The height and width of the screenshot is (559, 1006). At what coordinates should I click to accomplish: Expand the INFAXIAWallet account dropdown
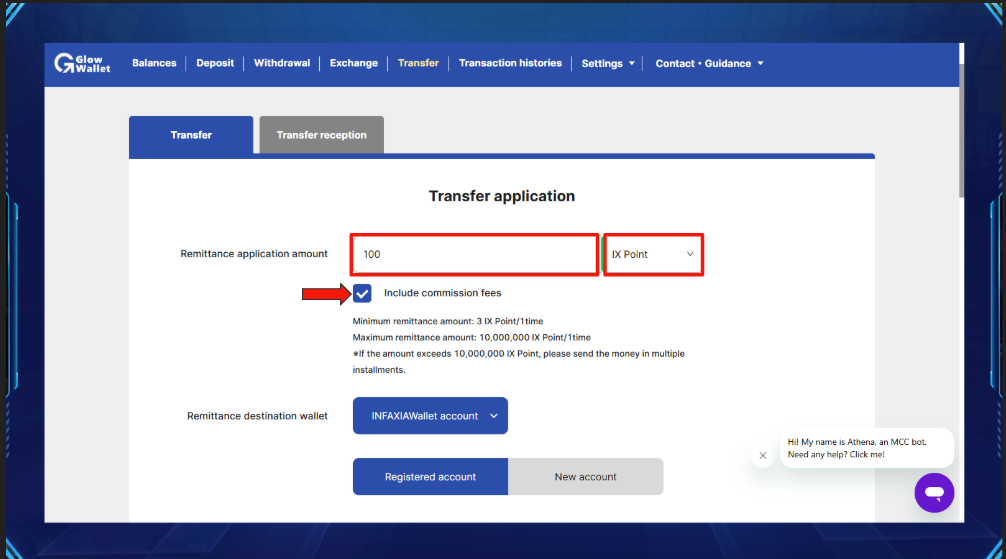(x=430, y=416)
